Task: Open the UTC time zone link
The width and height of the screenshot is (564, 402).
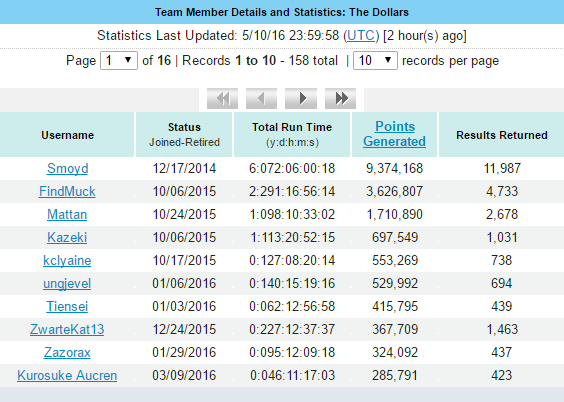Action: pyautogui.click(x=361, y=36)
